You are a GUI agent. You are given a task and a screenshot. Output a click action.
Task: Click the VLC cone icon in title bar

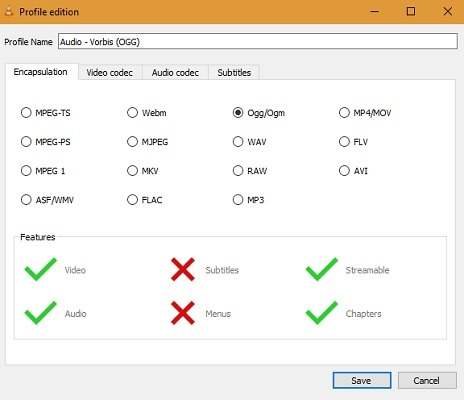[9, 11]
